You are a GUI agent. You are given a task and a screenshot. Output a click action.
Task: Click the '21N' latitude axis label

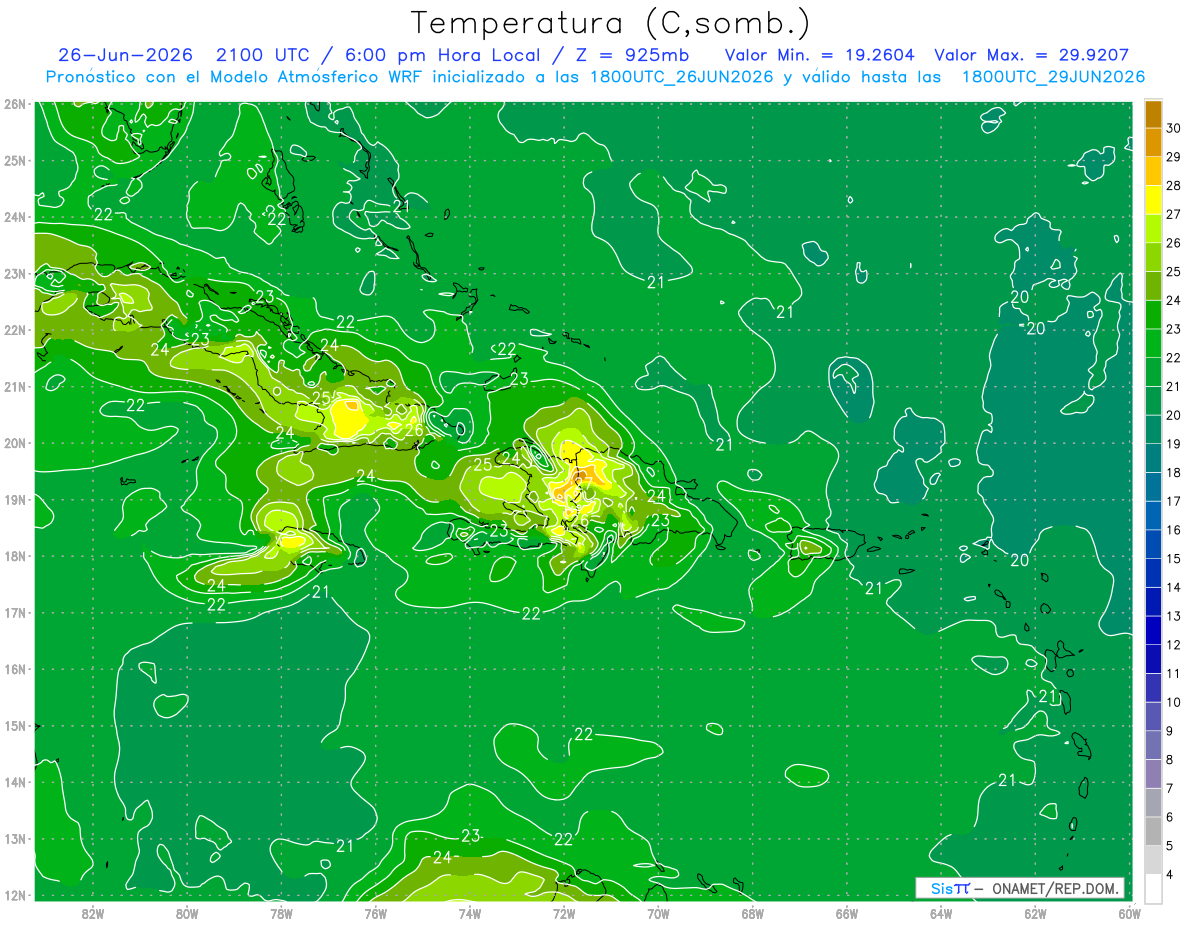(x=15, y=387)
